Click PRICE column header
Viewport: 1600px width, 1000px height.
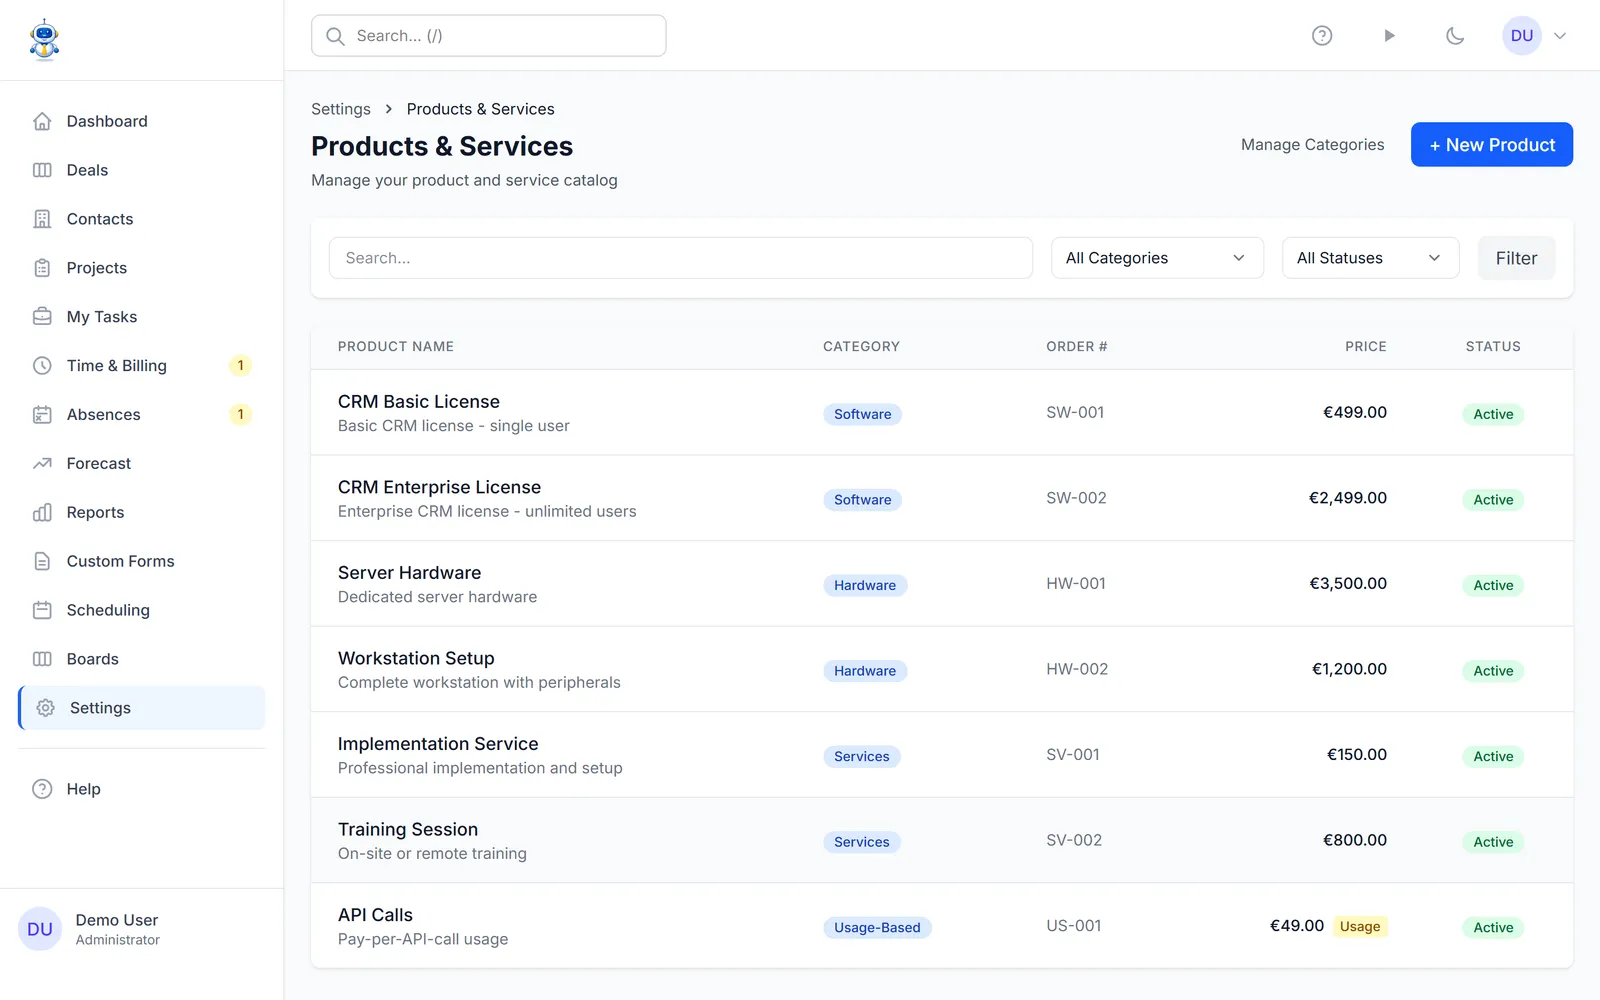tap(1365, 346)
